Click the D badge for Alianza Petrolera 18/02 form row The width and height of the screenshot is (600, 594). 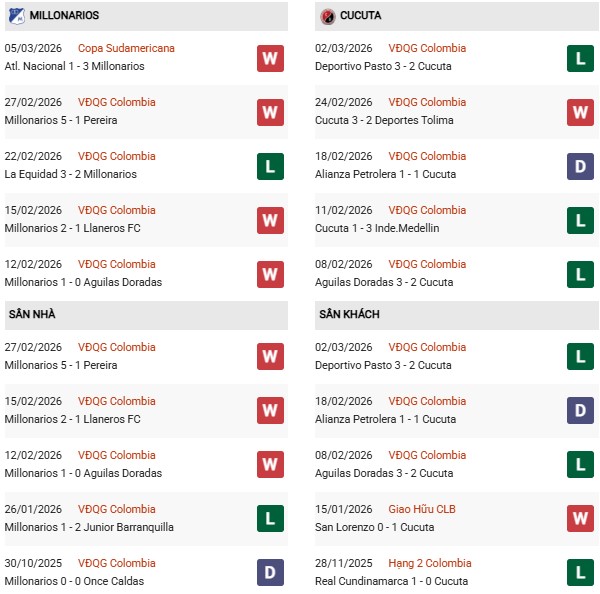(581, 166)
